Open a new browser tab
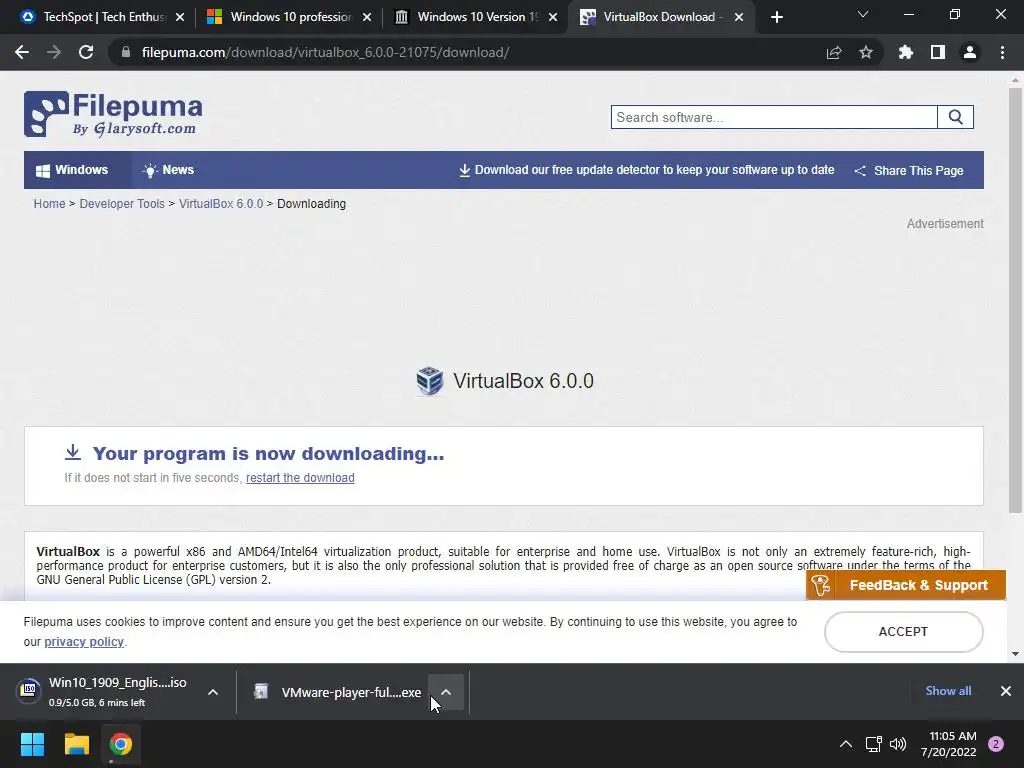1024x768 pixels. [776, 18]
